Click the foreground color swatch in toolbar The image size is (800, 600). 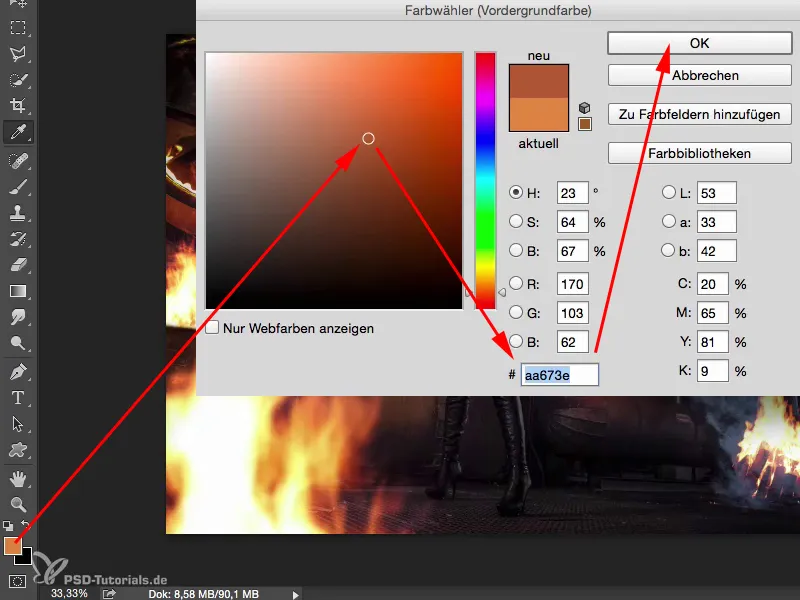point(12,545)
